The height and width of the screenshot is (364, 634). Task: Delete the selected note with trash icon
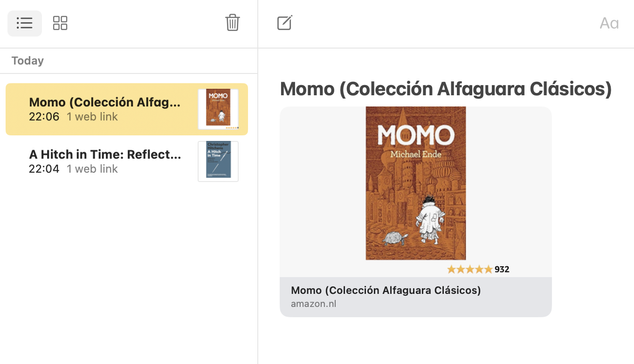point(232,23)
